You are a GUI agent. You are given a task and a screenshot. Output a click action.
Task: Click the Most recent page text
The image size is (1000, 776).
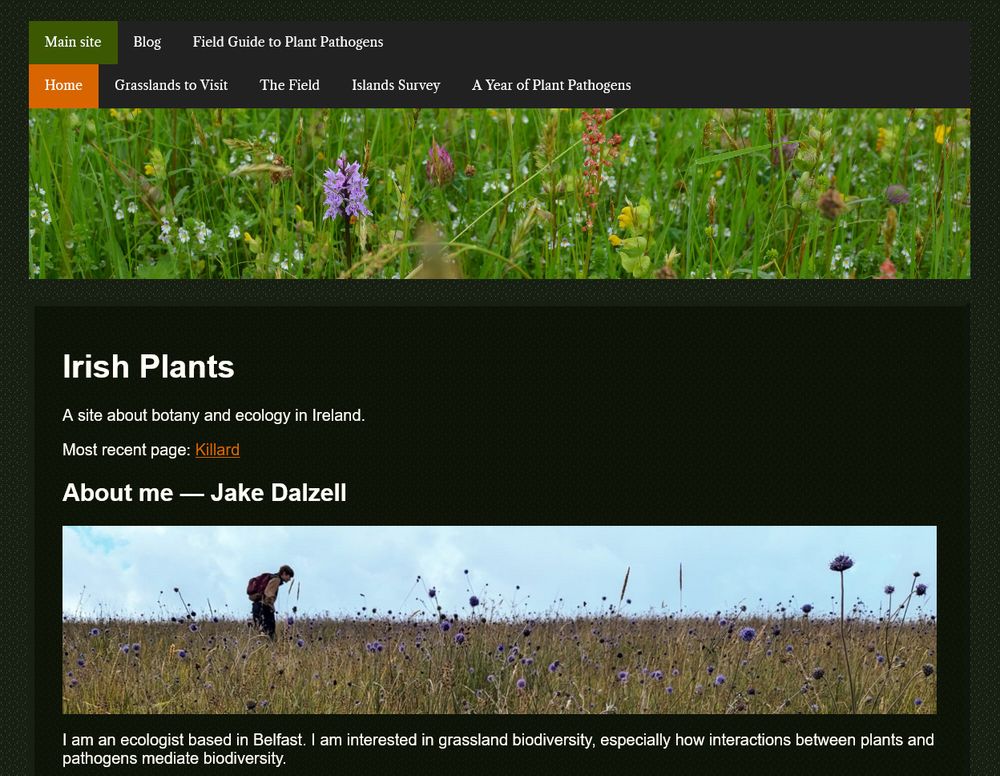click(125, 450)
